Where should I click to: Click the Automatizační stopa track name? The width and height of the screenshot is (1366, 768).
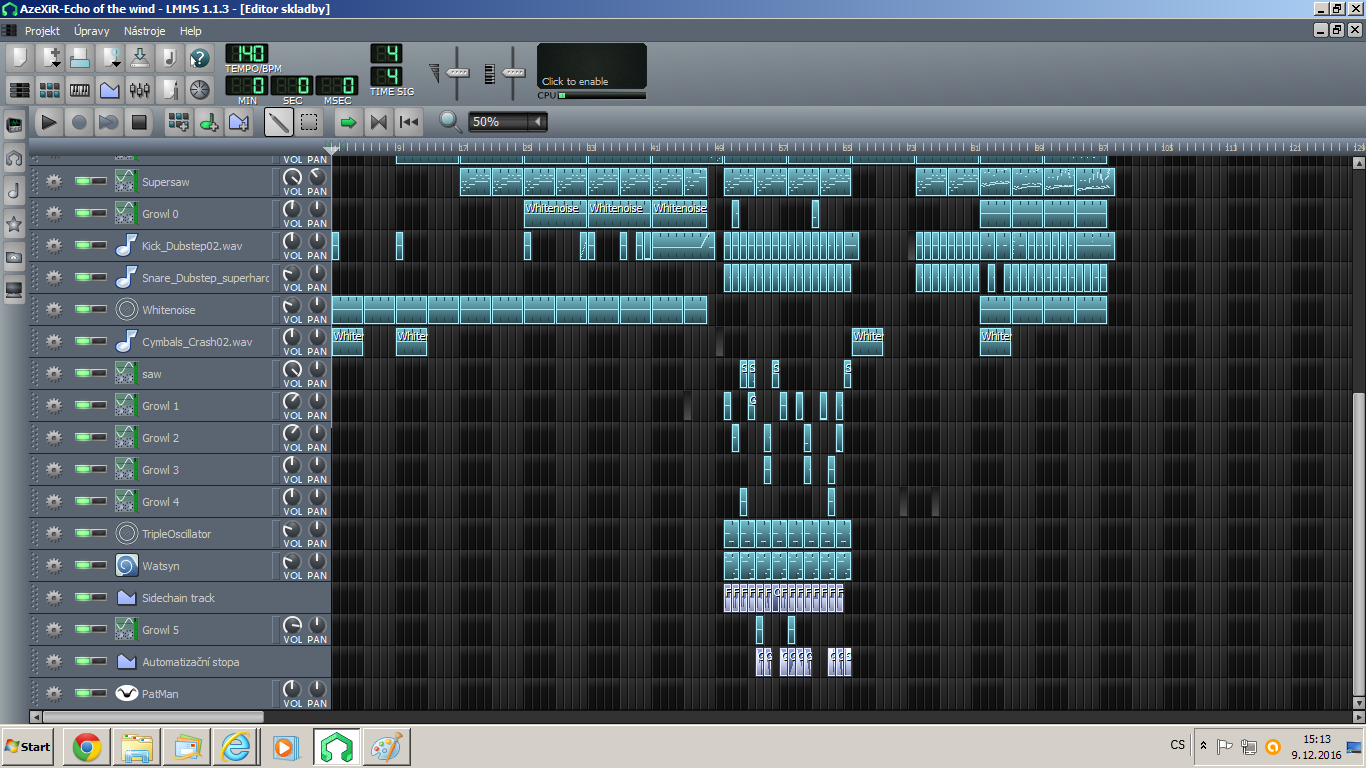(x=190, y=662)
